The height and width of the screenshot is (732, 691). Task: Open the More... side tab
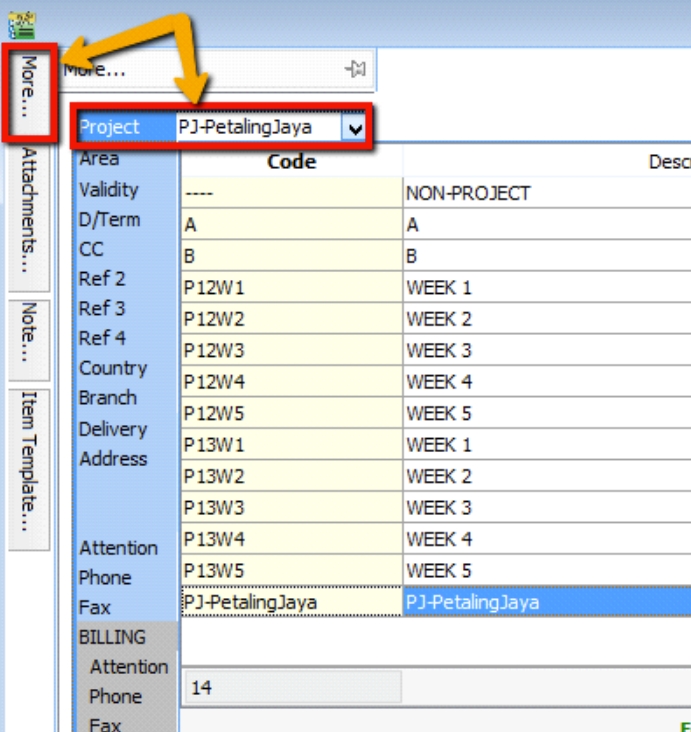pos(29,91)
